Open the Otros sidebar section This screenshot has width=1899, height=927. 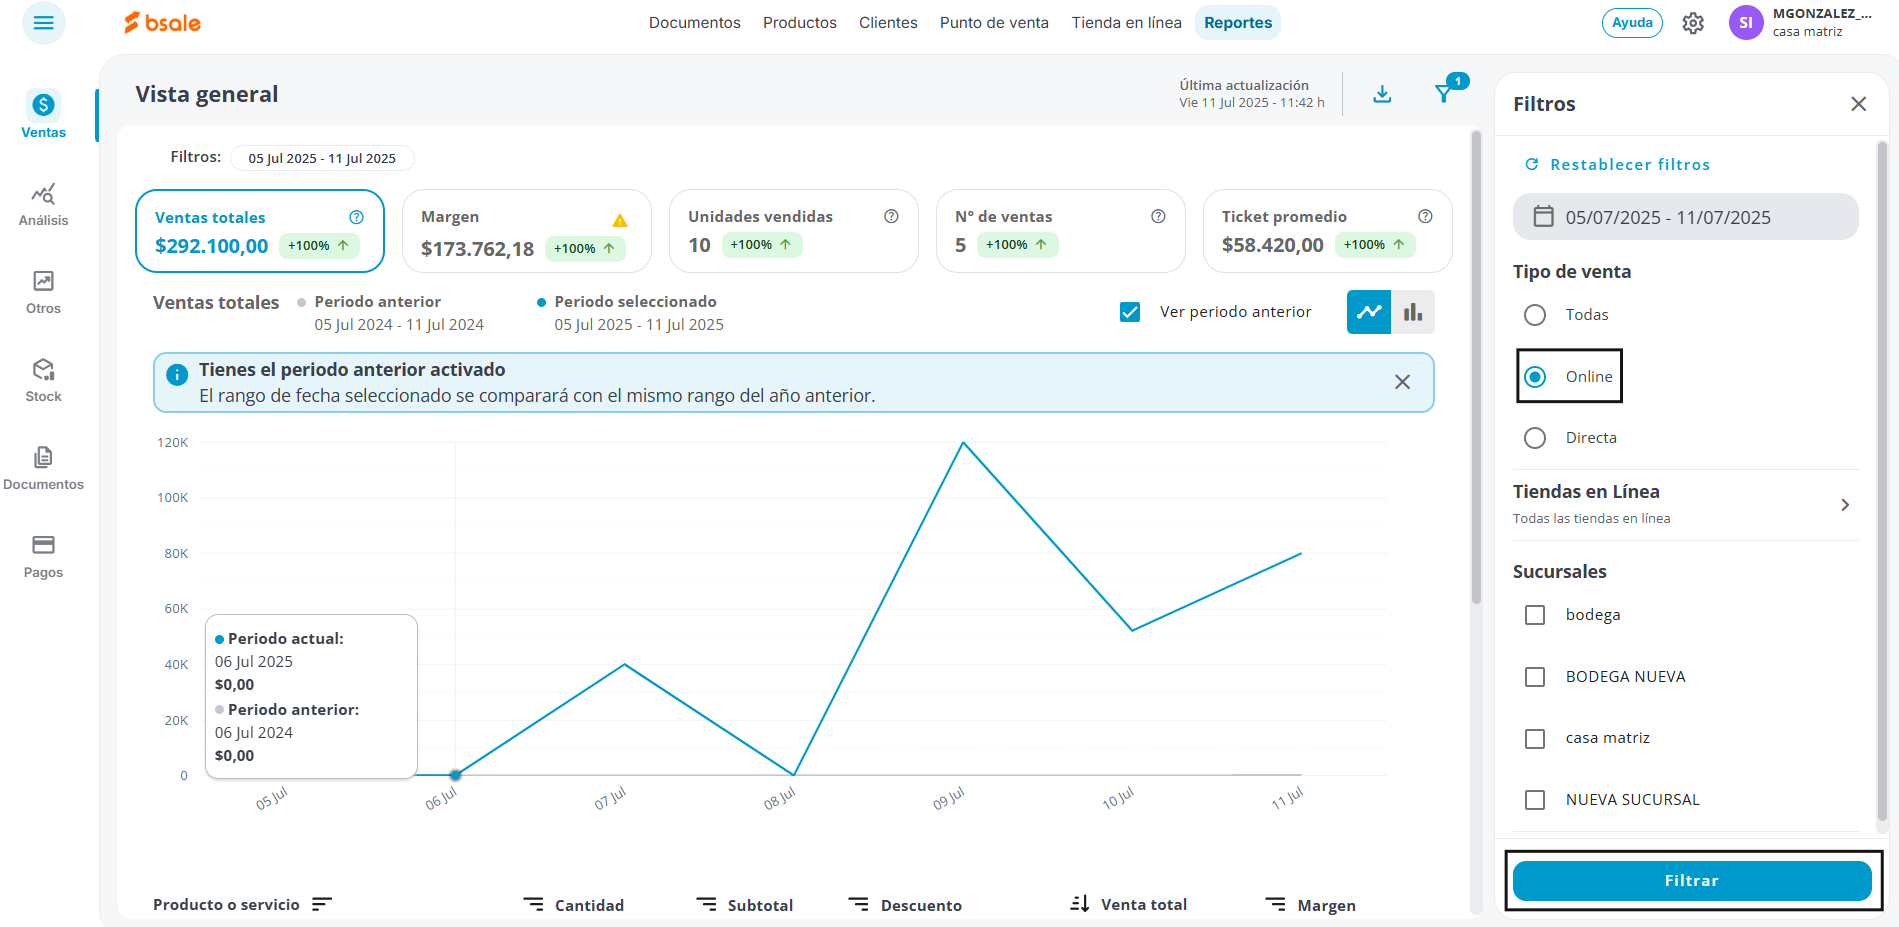(x=43, y=292)
